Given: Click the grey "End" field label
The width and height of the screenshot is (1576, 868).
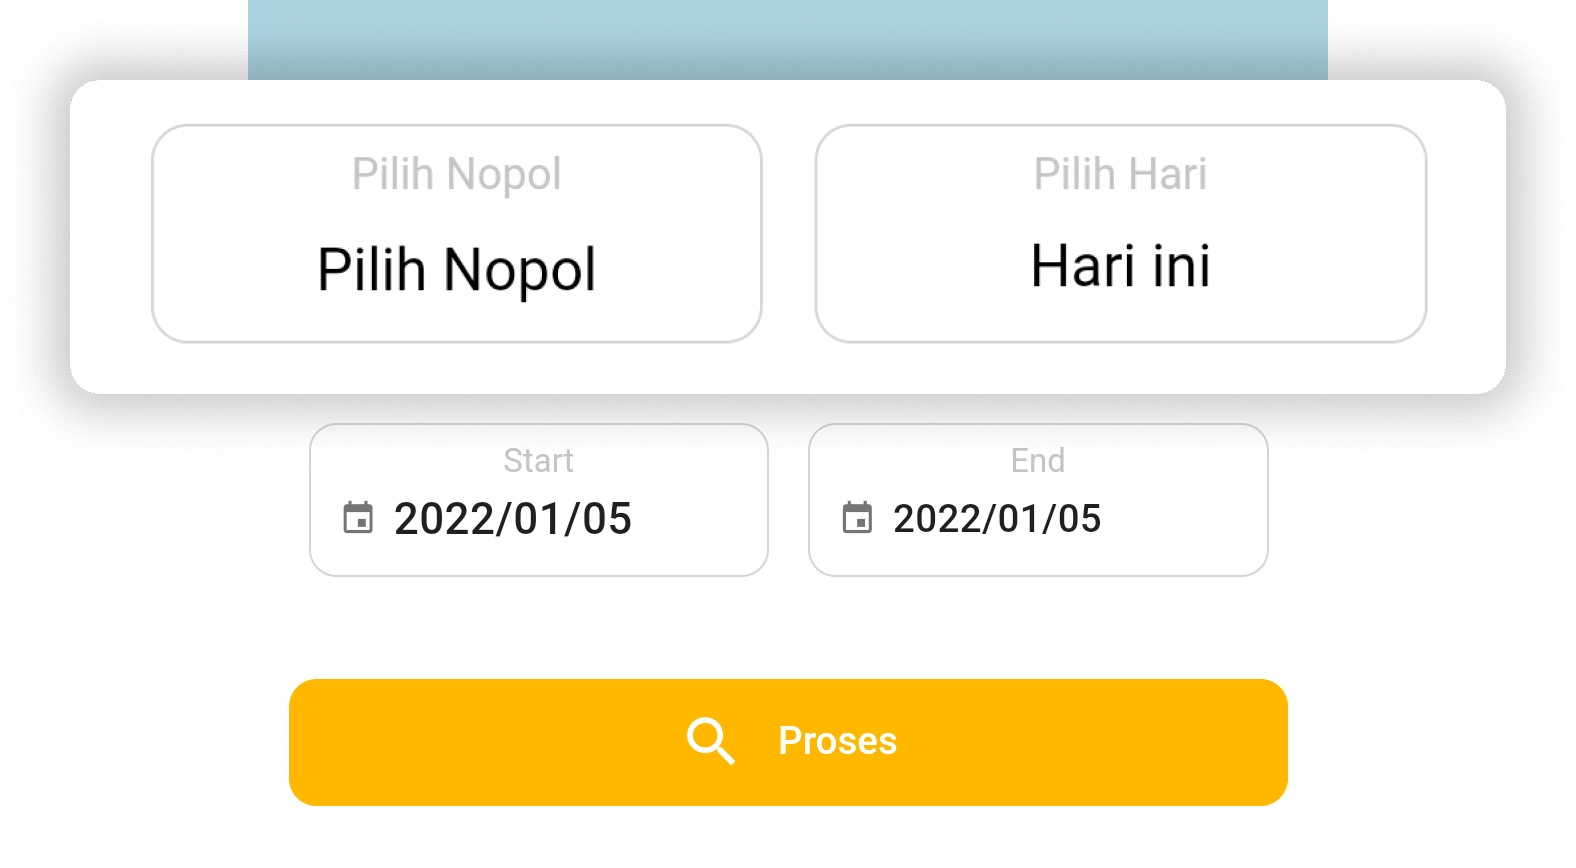Looking at the screenshot, I should 1037,460.
